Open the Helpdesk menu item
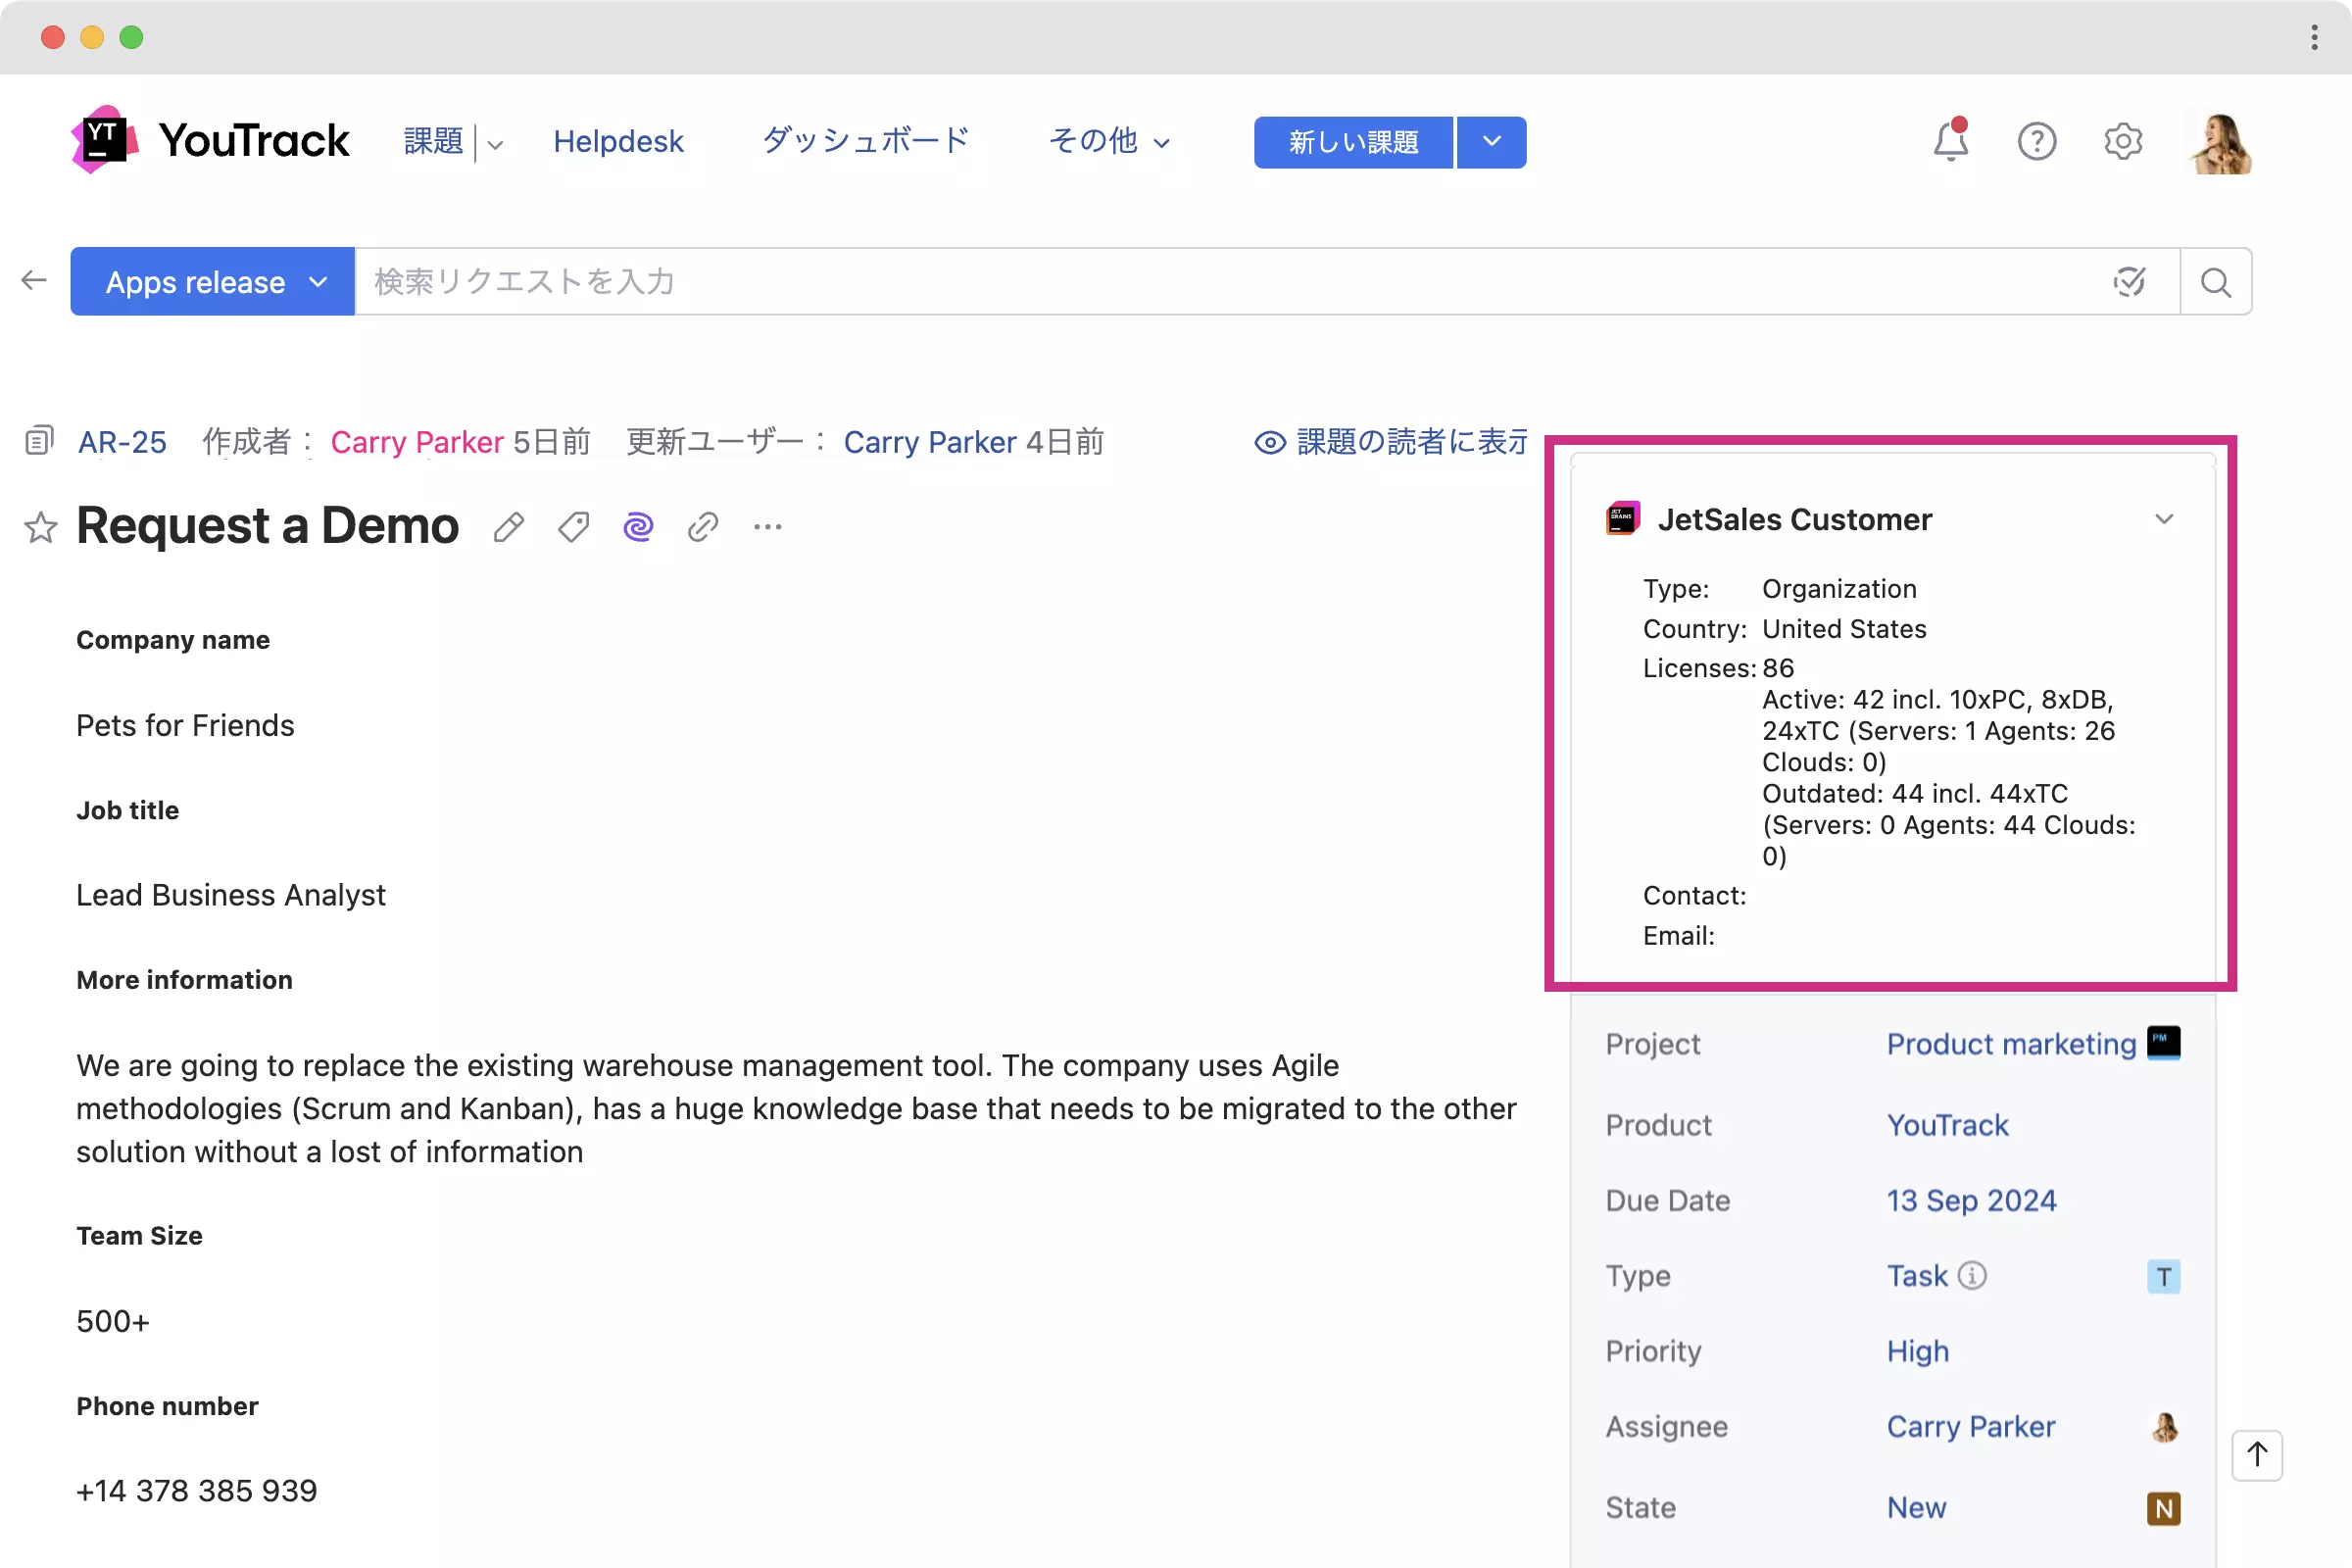This screenshot has width=2352, height=1568. click(x=618, y=141)
